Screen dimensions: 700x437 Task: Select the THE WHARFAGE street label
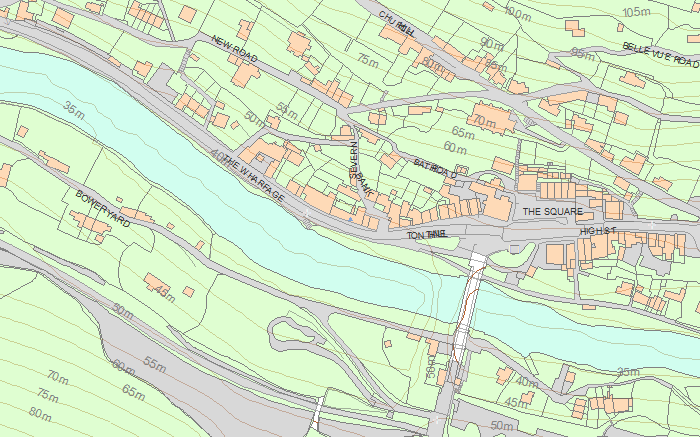tap(254, 178)
